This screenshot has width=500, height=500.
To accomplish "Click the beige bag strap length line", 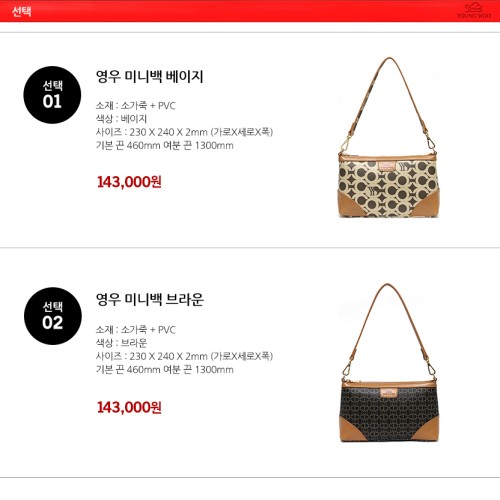I will [165, 146].
